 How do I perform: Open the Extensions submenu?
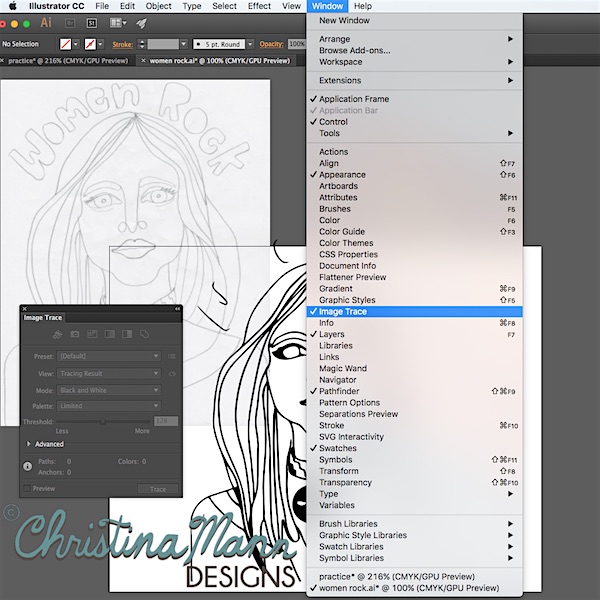[x=414, y=81]
